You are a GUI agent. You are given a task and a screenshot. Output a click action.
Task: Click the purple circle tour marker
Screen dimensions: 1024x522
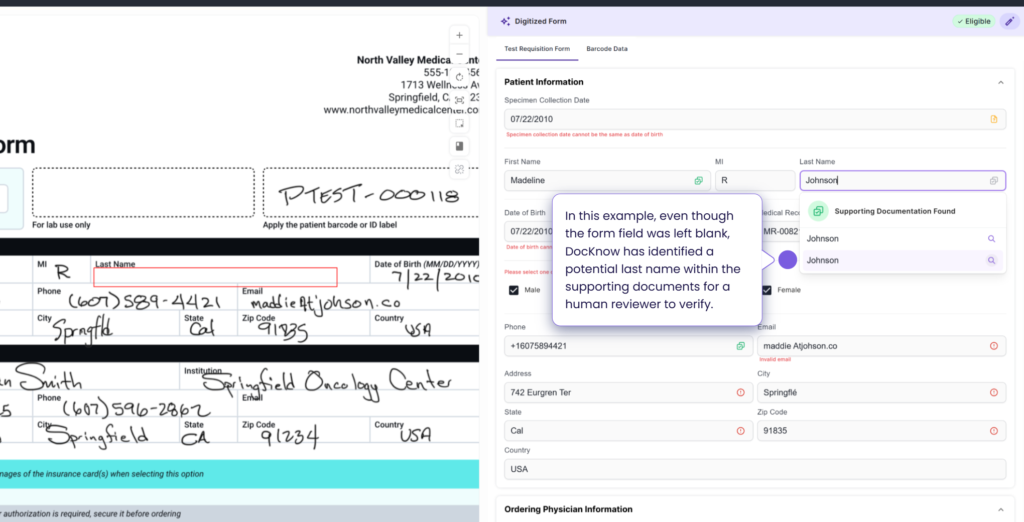click(787, 260)
